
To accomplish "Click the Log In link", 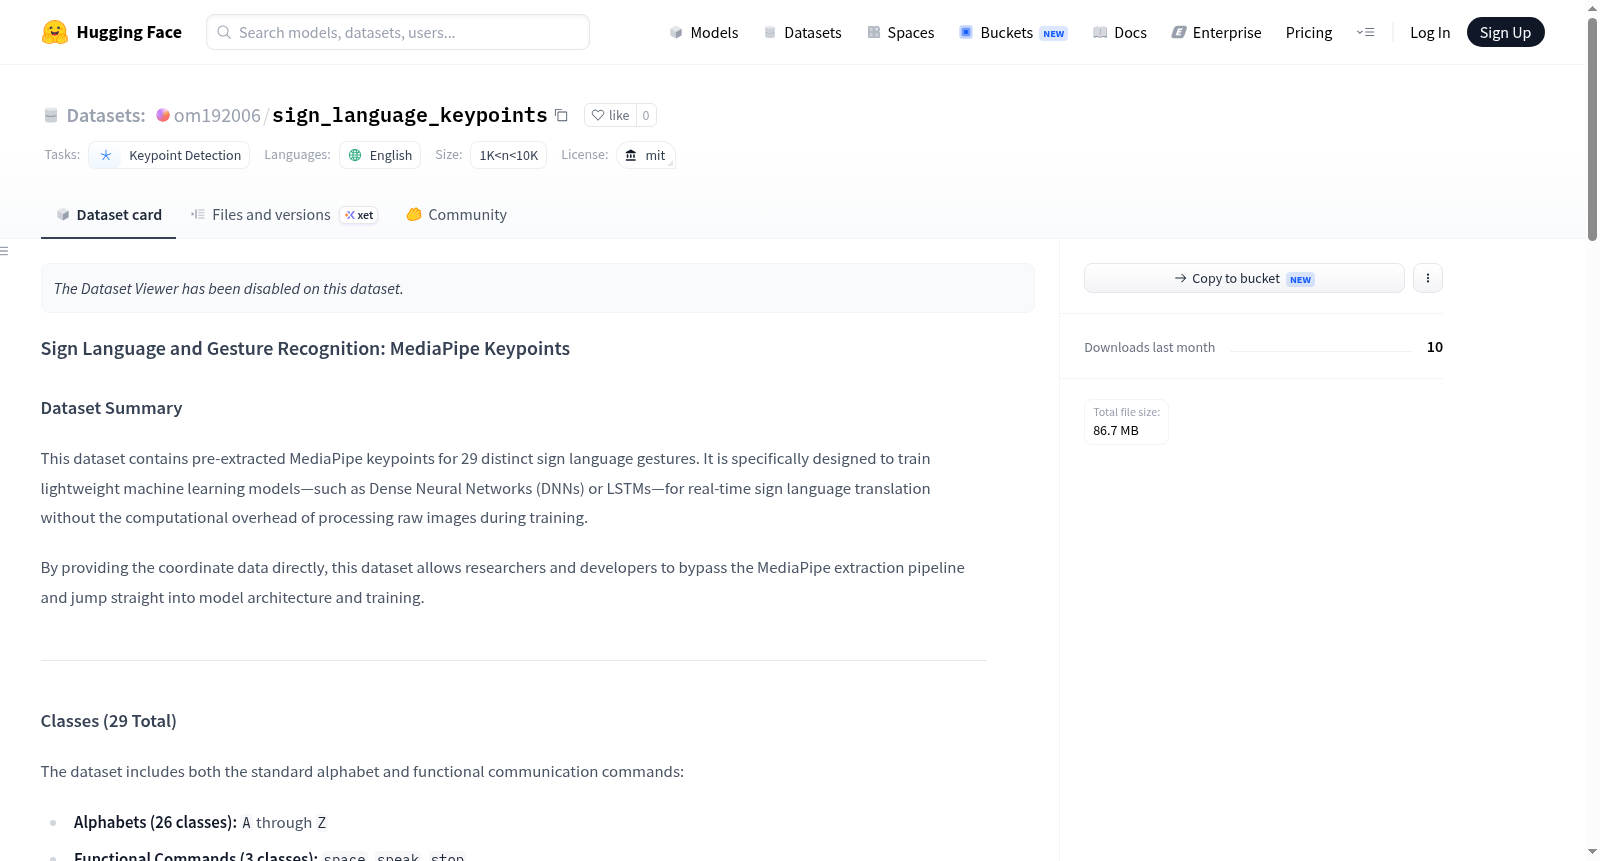I will 1430,32.
